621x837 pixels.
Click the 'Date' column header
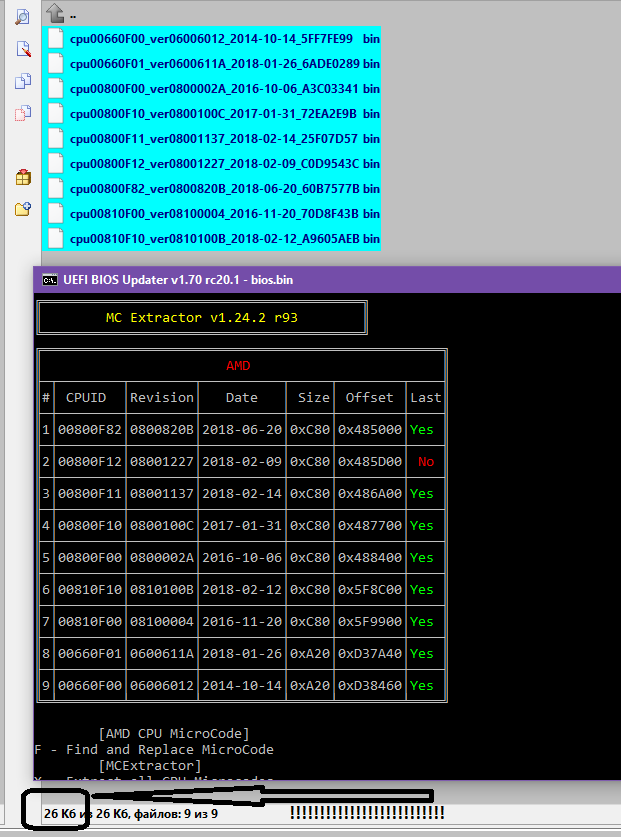pos(242,398)
